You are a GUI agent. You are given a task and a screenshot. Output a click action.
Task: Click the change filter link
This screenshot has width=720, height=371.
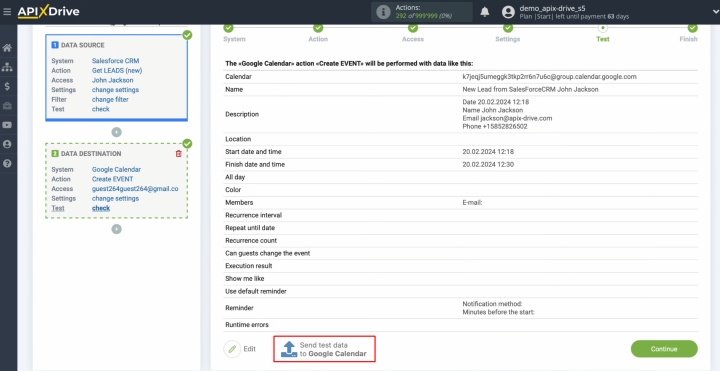tap(110, 99)
